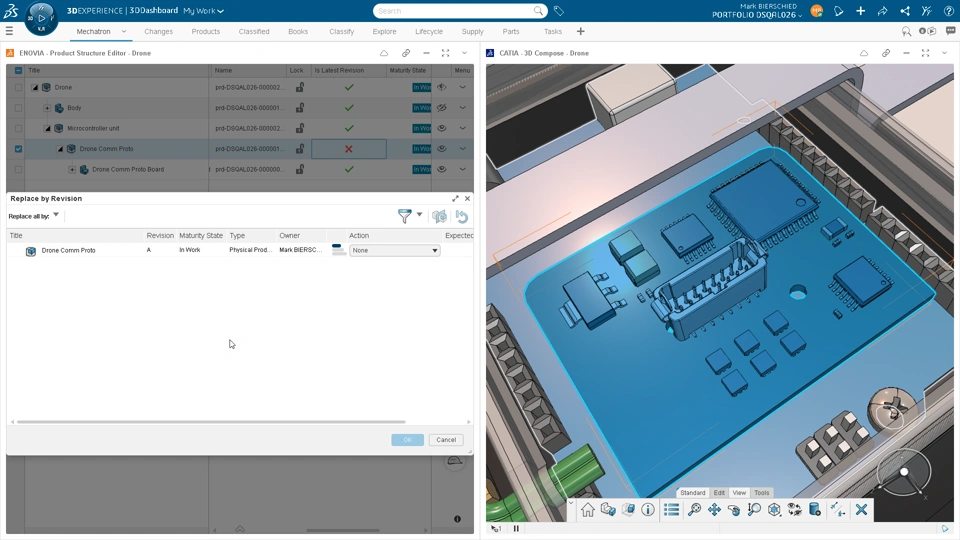Image resolution: width=960 pixels, height=540 pixels.
Task: Click the Share arrow icon in top bar
Action: point(882,11)
